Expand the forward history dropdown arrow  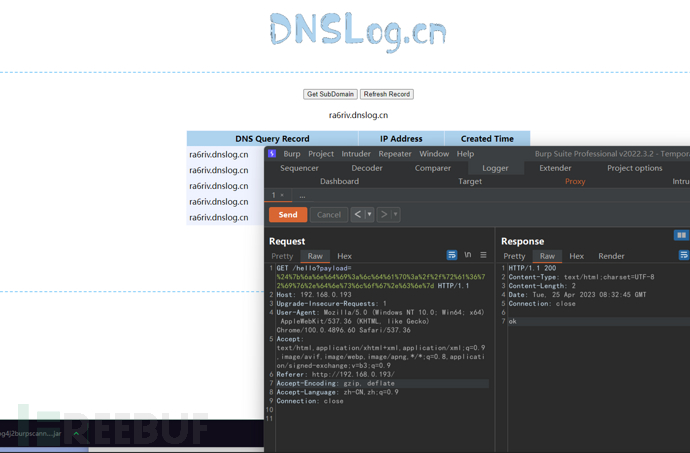point(395,214)
